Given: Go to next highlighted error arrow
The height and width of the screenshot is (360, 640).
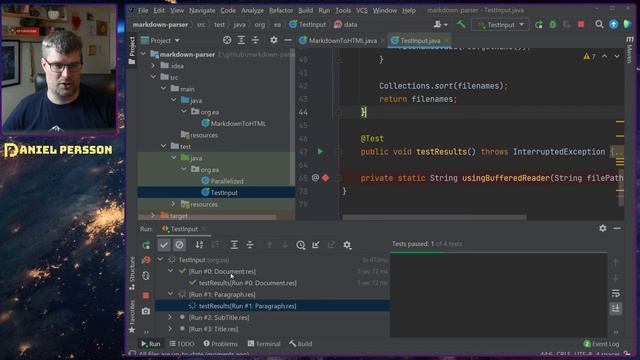Looking at the screenshot, I should 617,56.
